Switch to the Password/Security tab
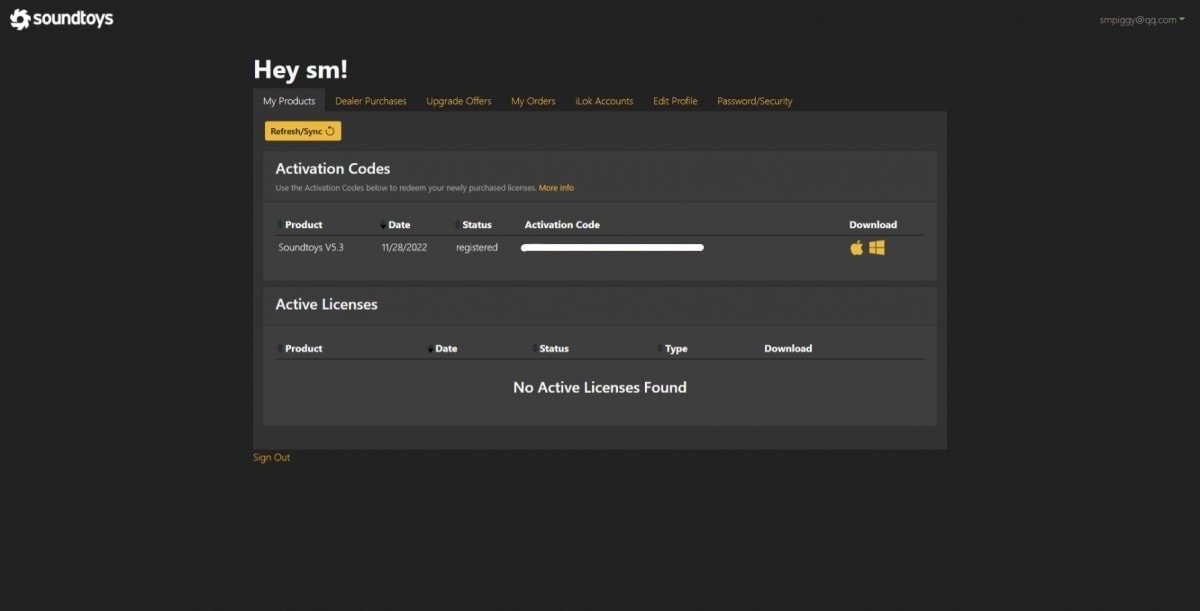This screenshot has width=1200, height=611. 754,101
